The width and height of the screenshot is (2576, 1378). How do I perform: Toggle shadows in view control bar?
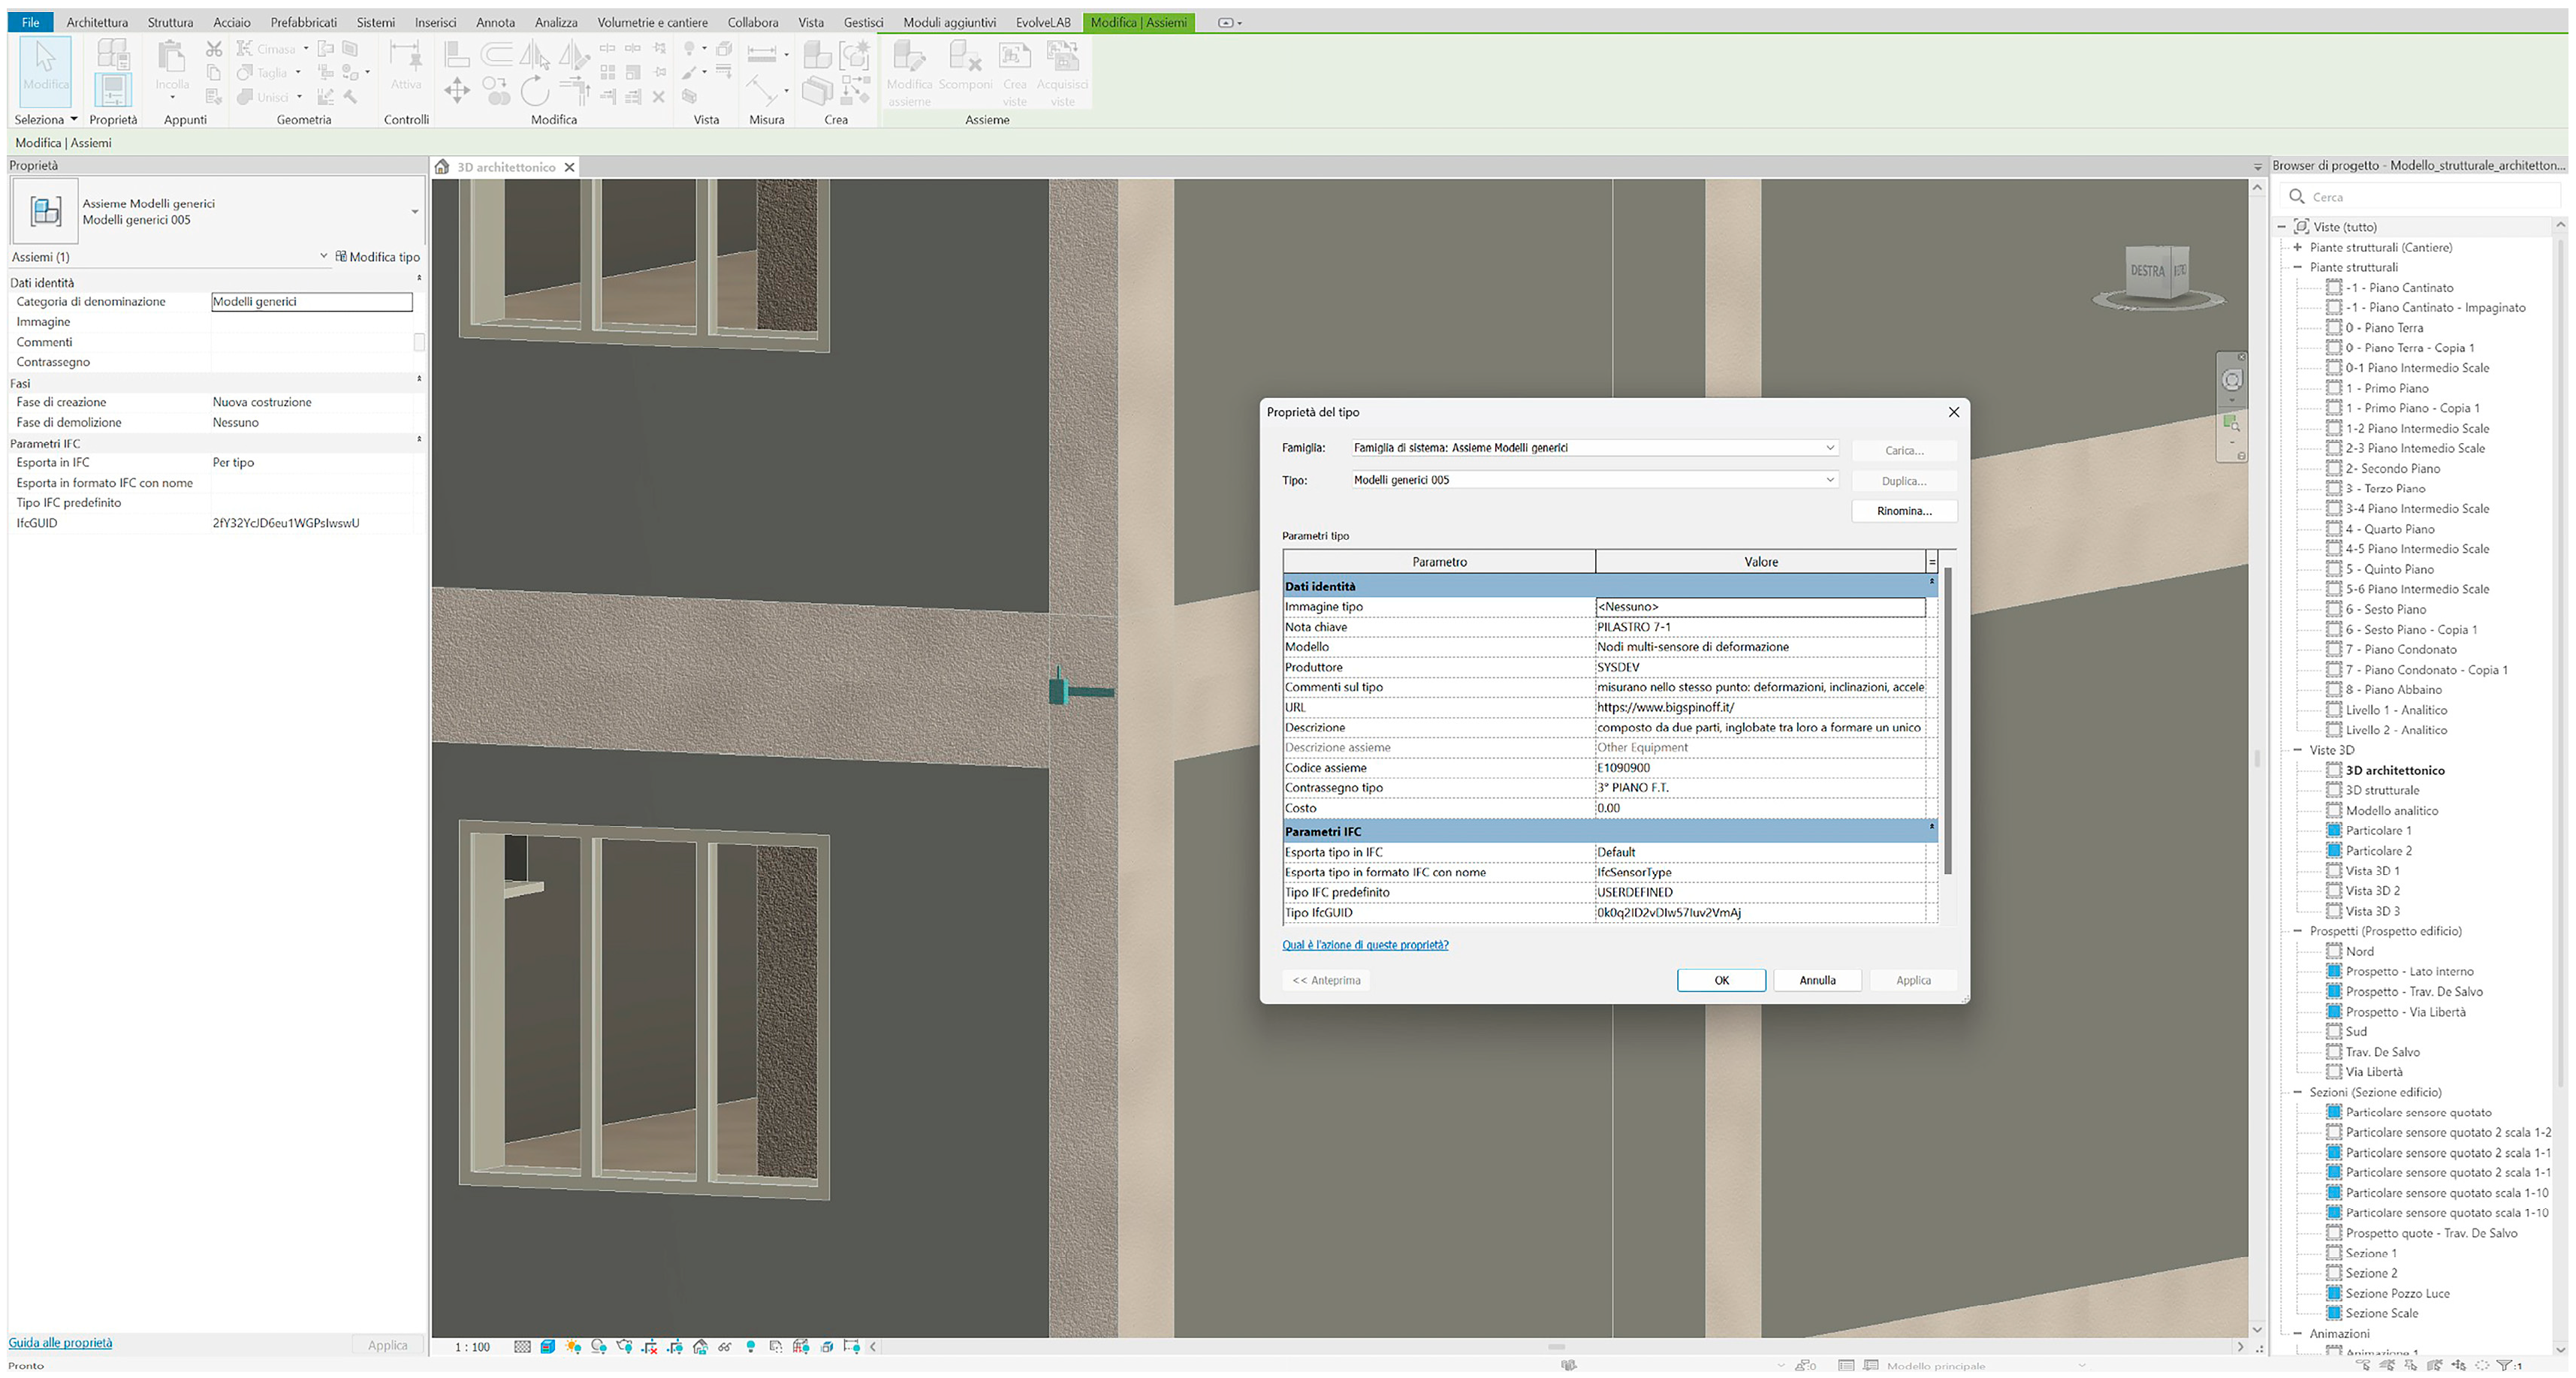pyautogui.click(x=599, y=1347)
